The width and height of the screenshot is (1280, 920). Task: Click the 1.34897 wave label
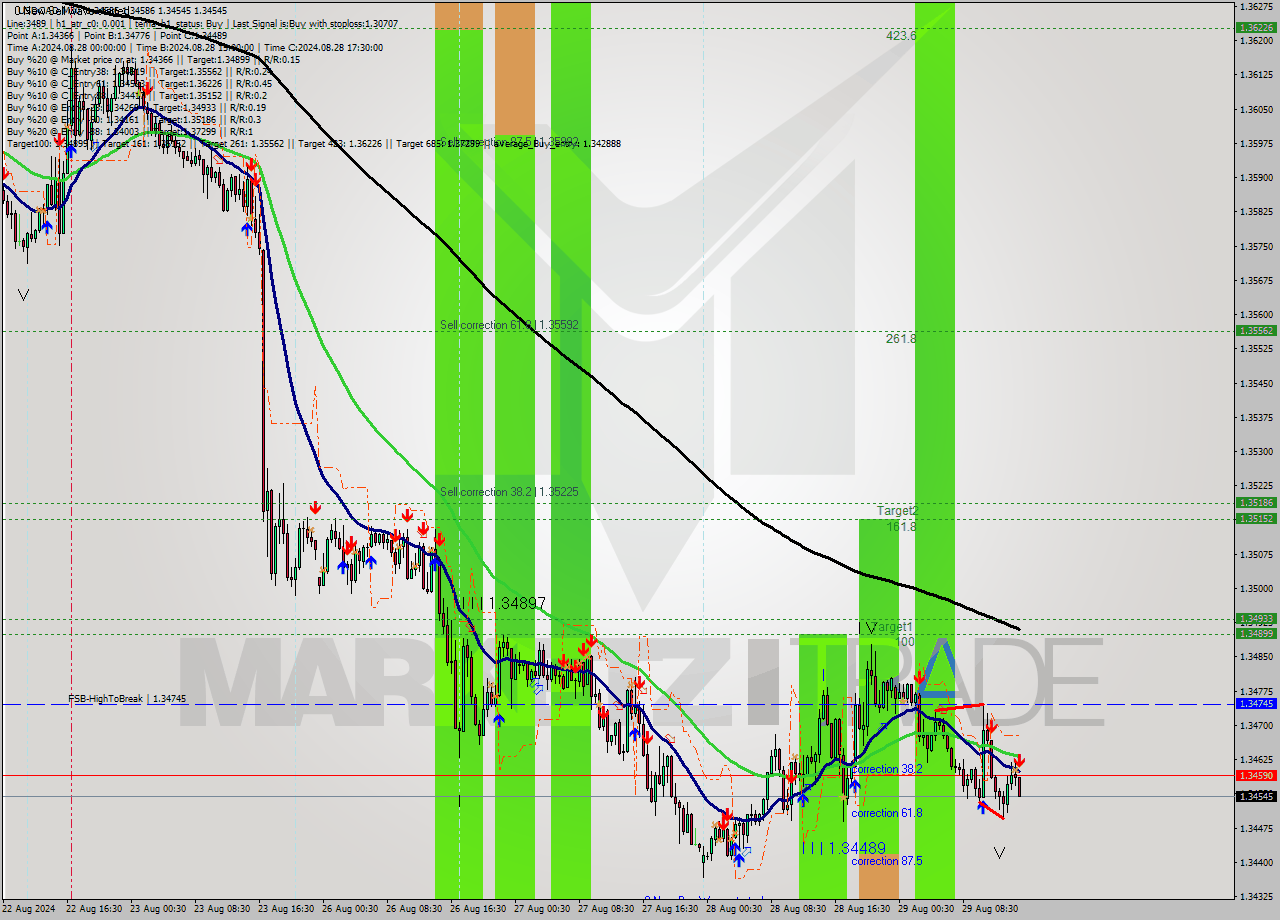pyautogui.click(x=505, y=603)
